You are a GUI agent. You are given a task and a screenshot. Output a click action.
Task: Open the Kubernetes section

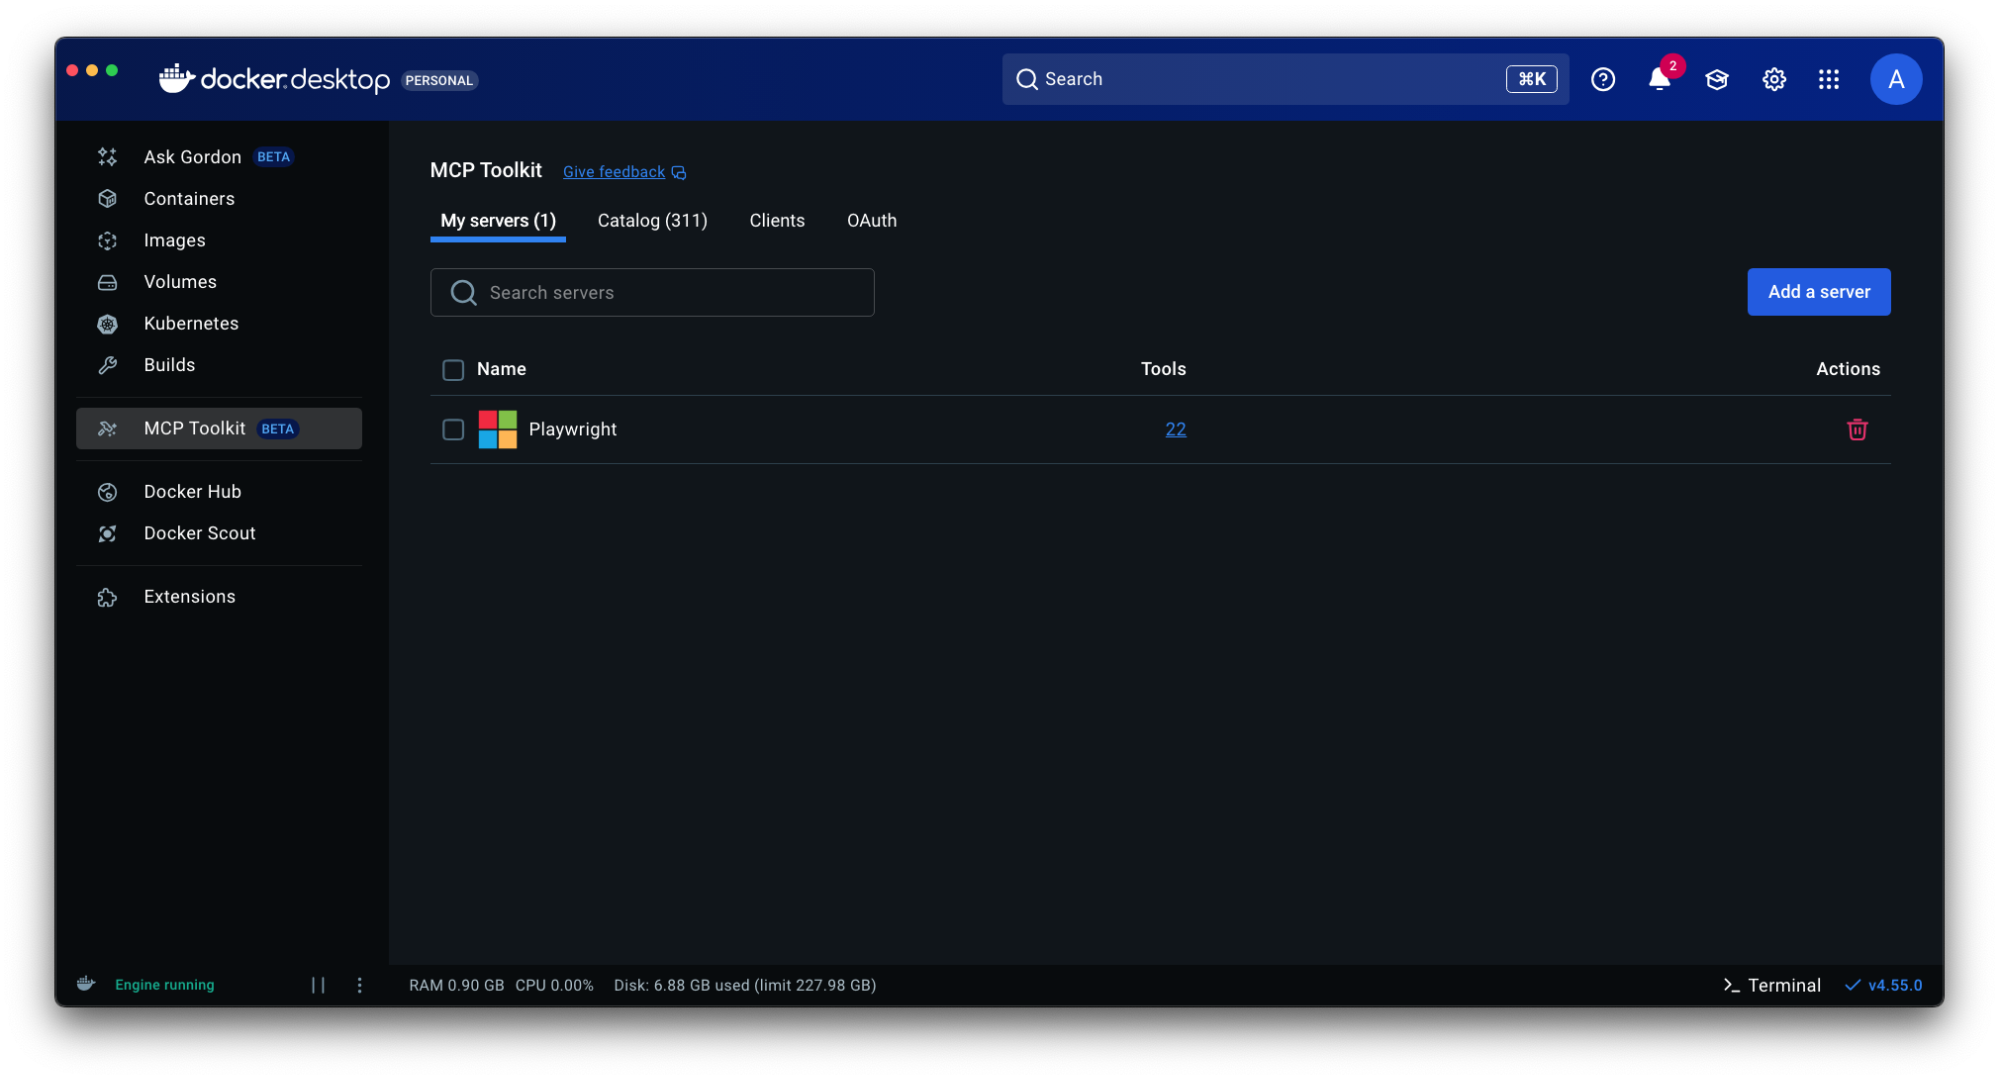(190, 323)
